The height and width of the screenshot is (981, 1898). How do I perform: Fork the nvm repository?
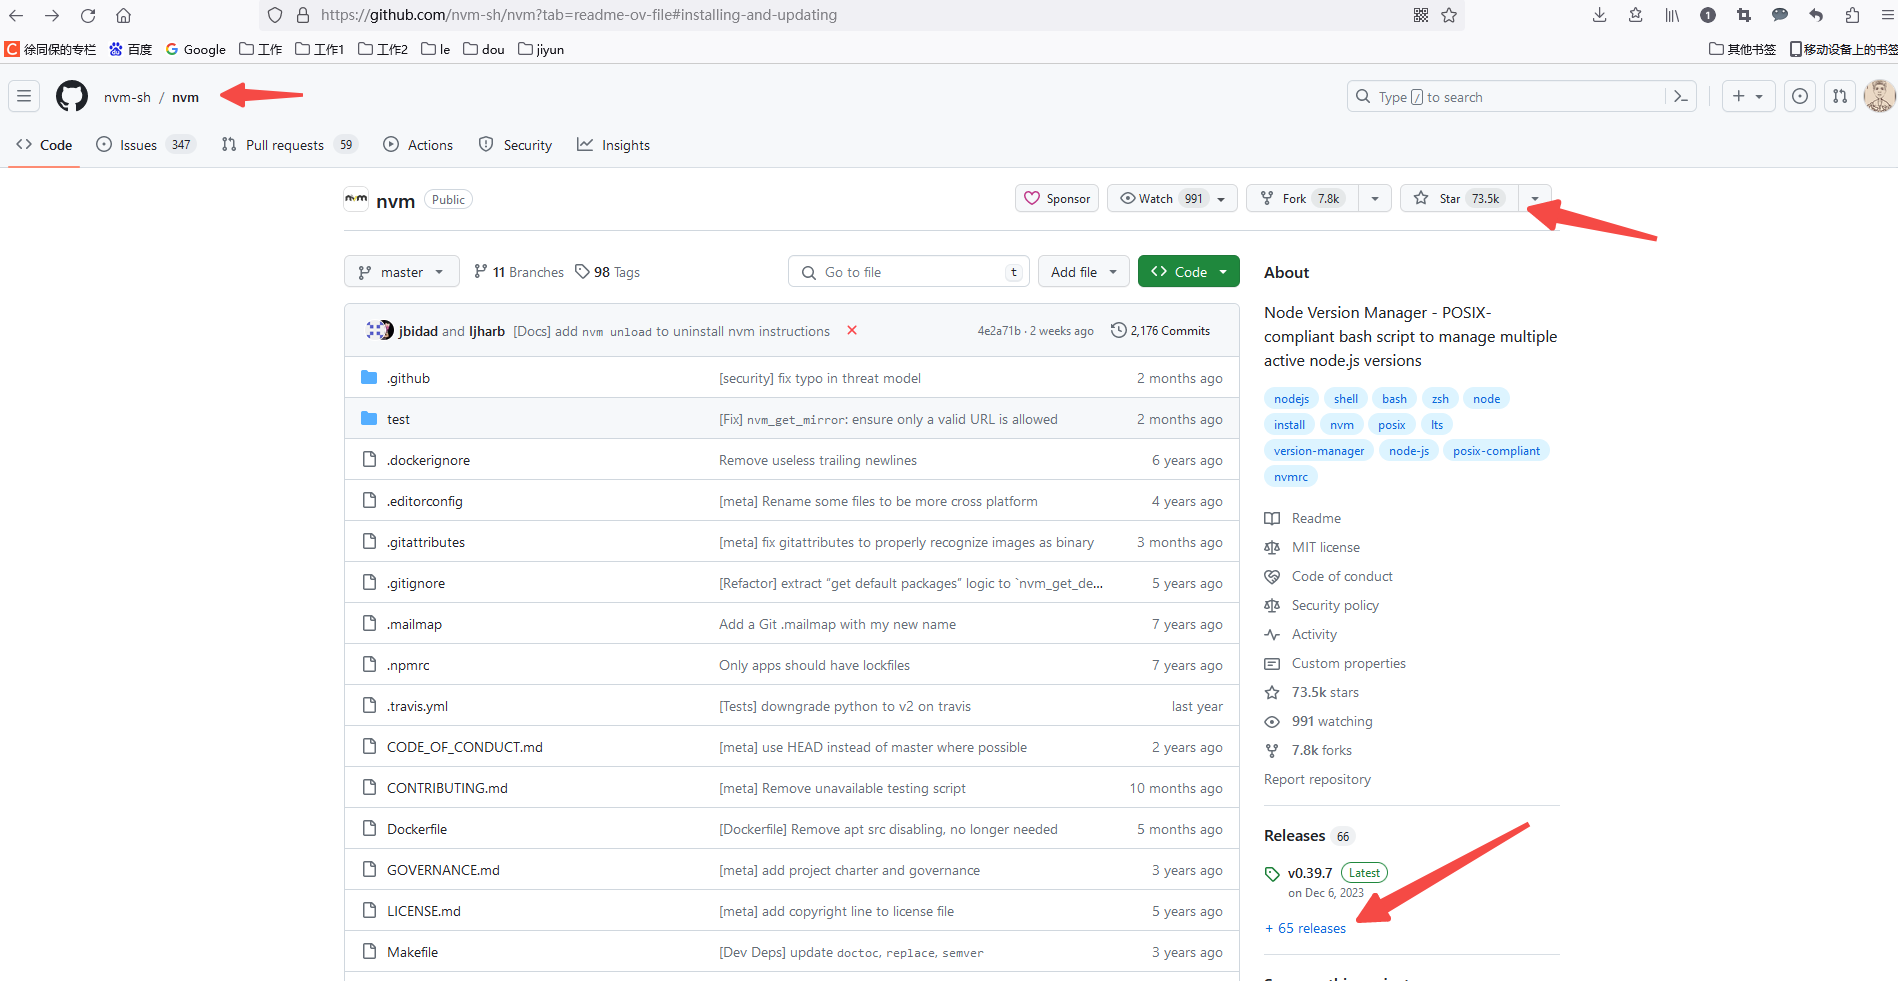click(1303, 198)
